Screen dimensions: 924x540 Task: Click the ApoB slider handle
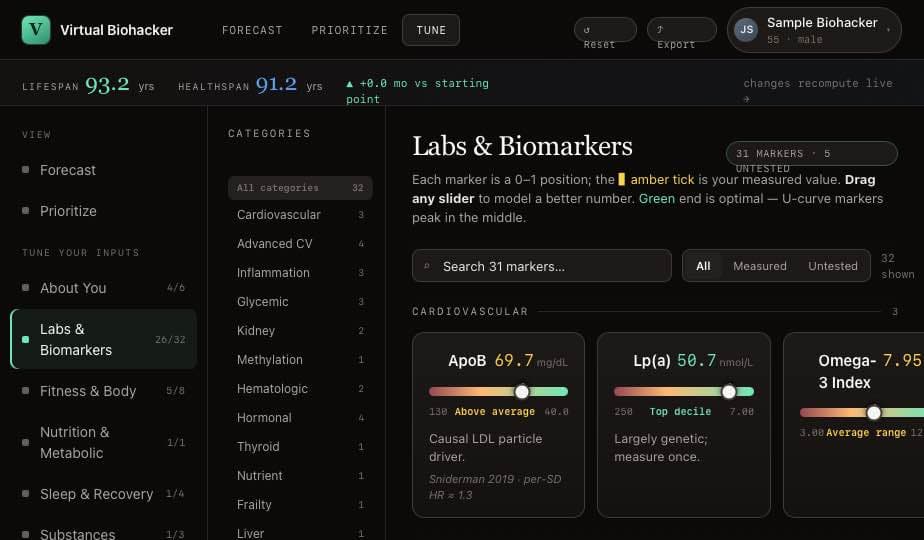point(522,391)
